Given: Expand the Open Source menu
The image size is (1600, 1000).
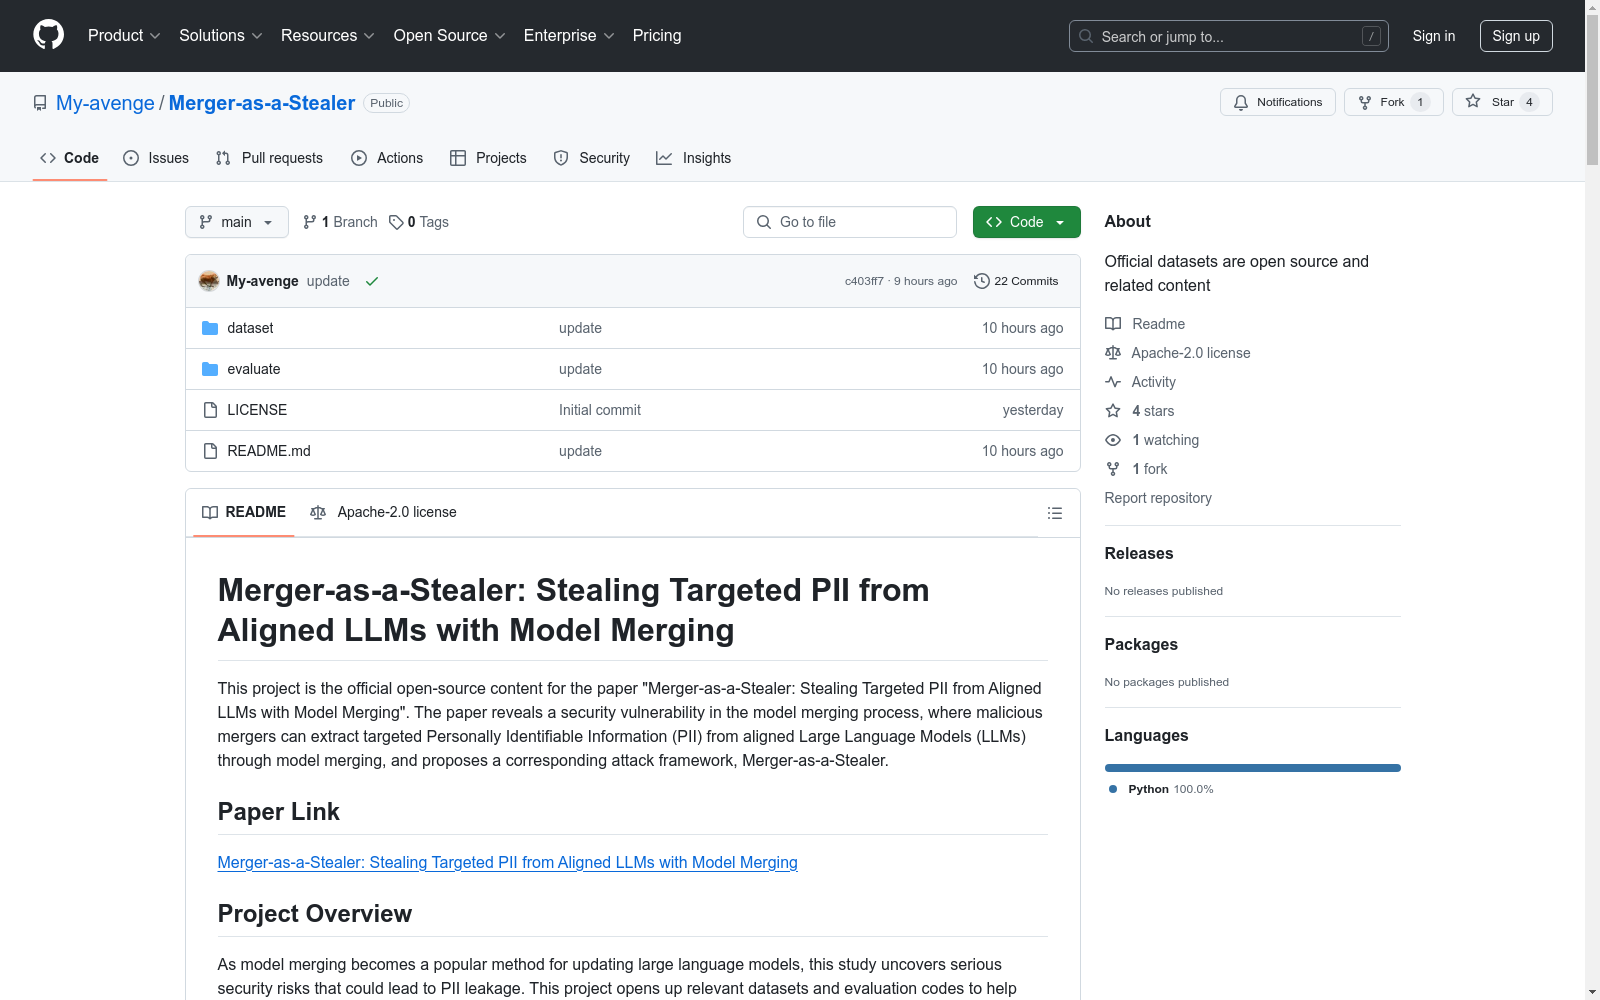Looking at the screenshot, I should click(x=450, y=36).
